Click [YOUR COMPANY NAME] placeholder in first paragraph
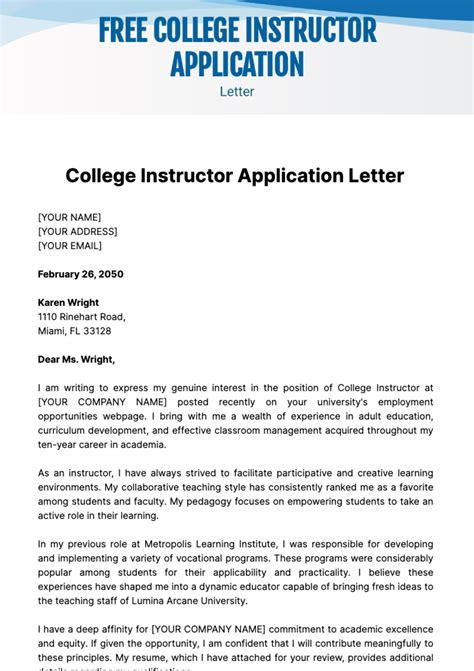Image resolution: width=474 pixels, height=671 pixels. (102, 402)
